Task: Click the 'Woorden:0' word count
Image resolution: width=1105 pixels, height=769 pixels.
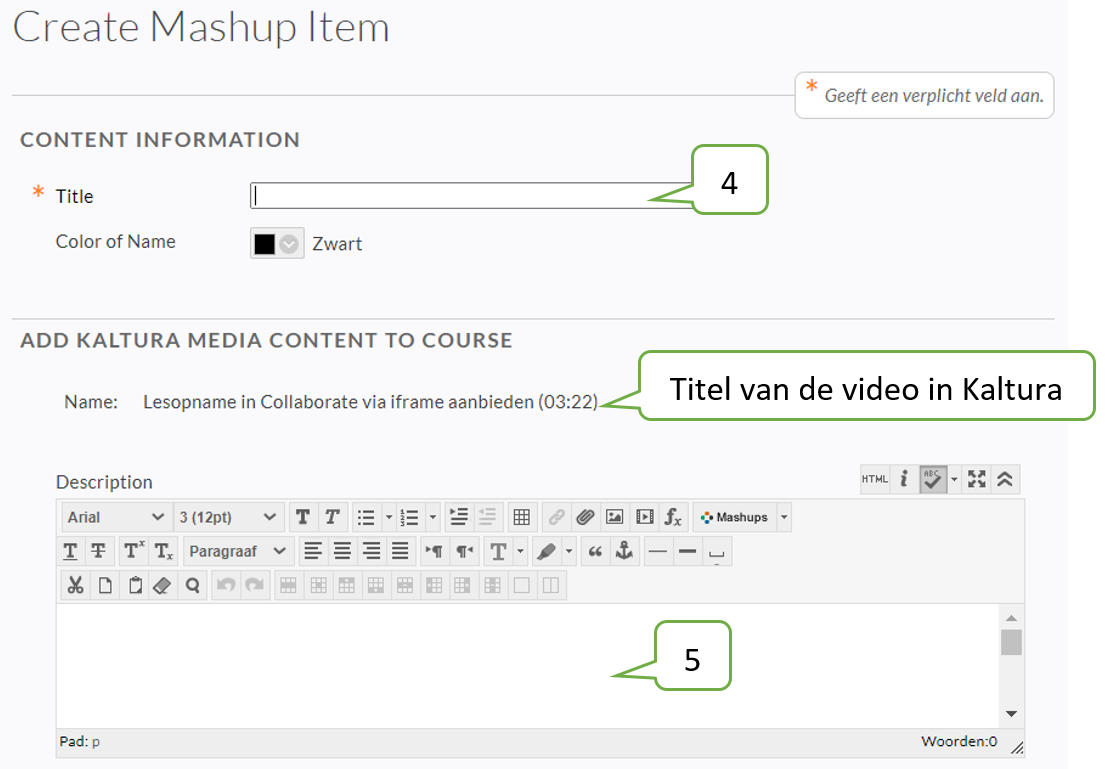Action: tap(959, 741)
